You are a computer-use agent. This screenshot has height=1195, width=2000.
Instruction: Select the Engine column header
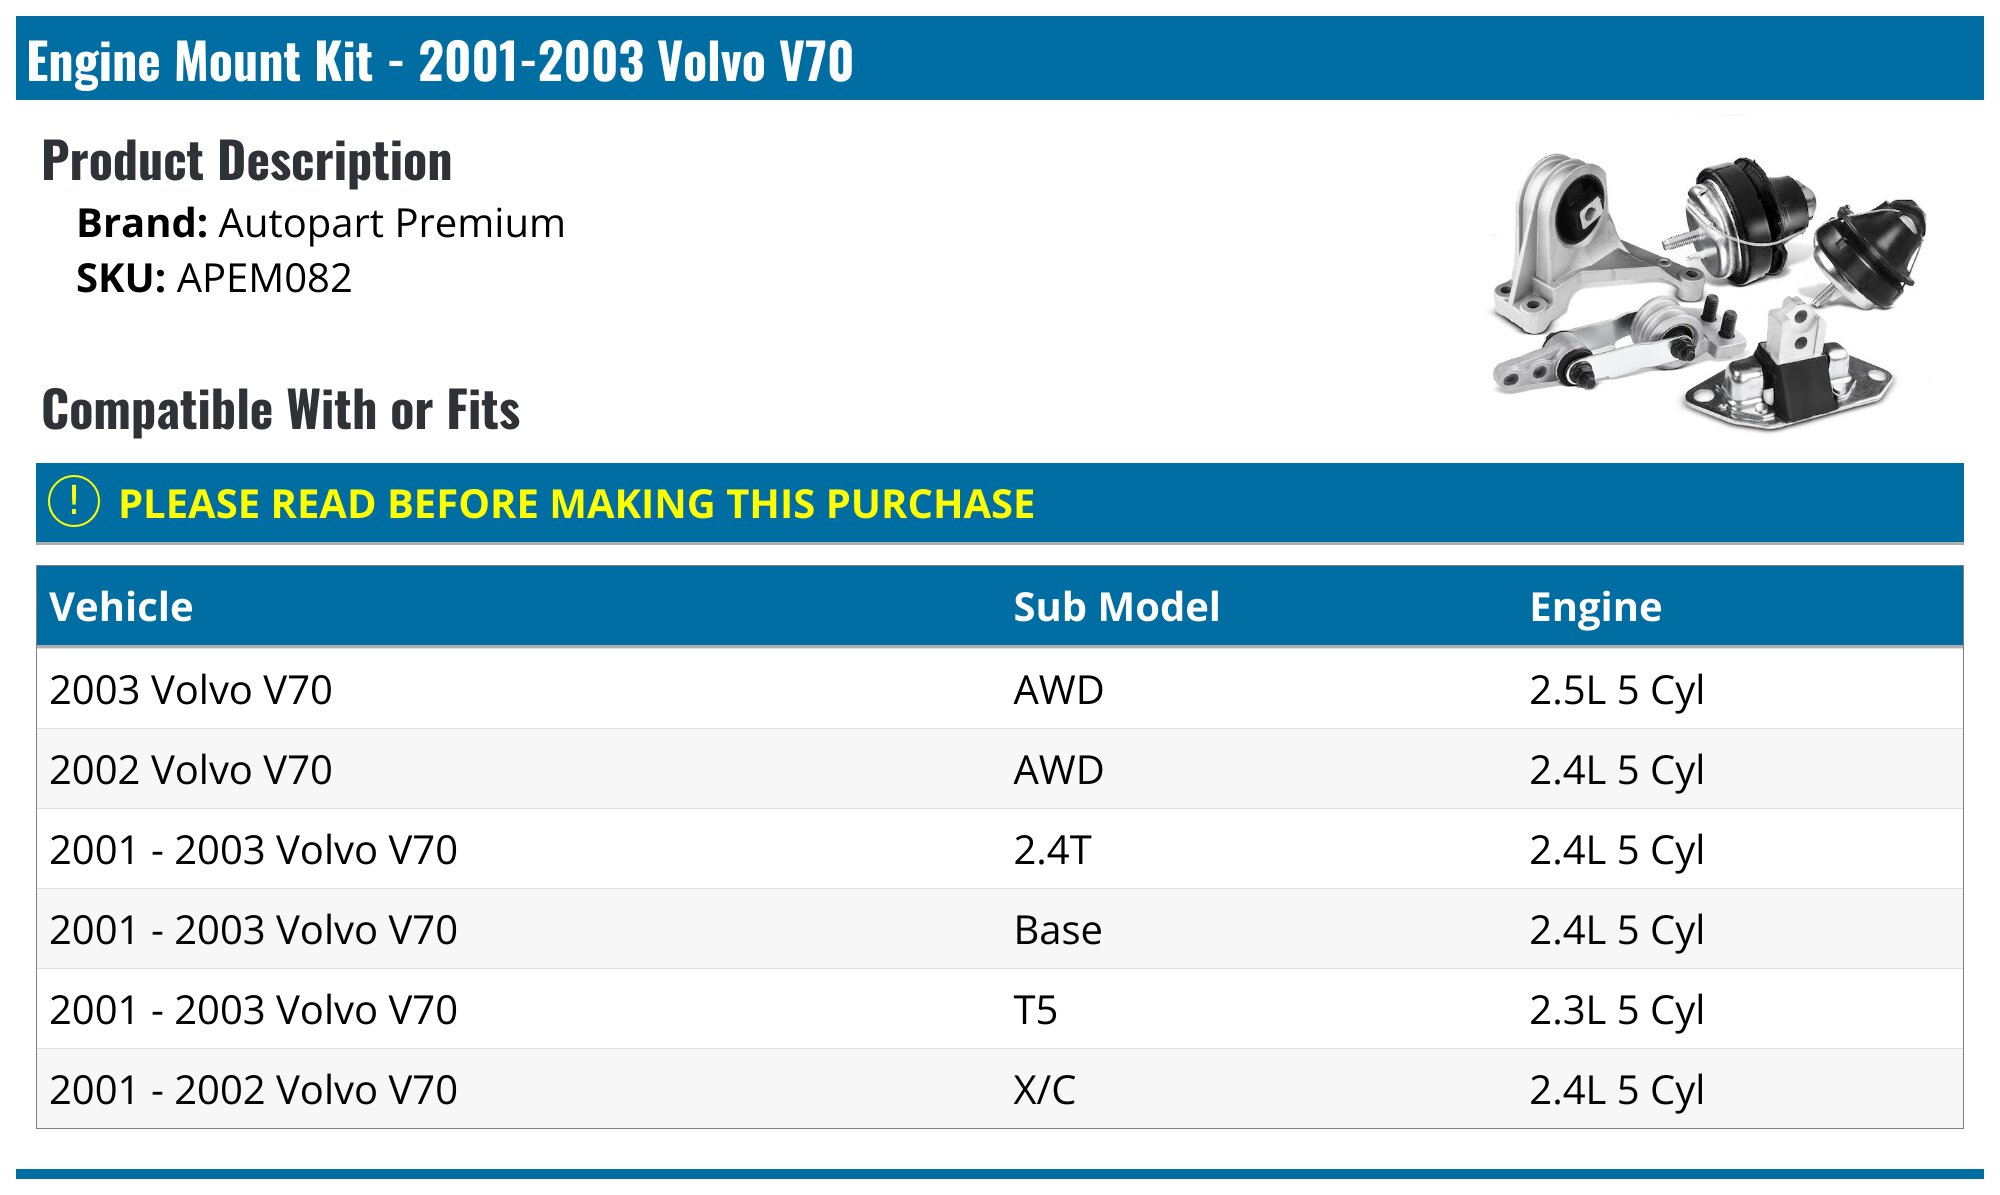click(1596, 607)
